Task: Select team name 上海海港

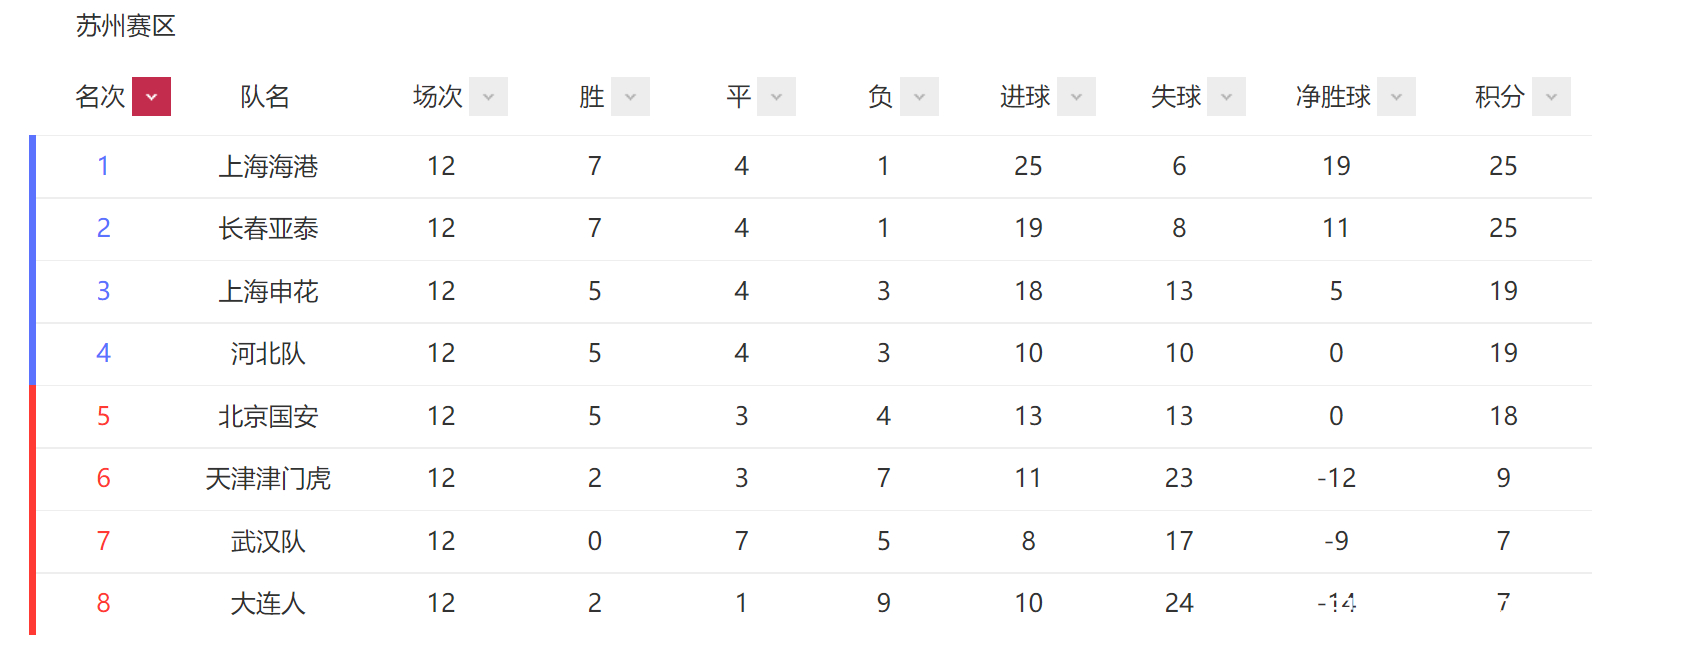Action: pyautogui.click(x=268, y=166)
